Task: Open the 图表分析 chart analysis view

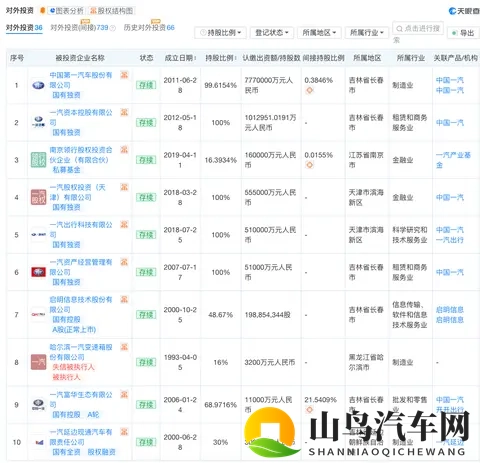Action: (66, 11)
